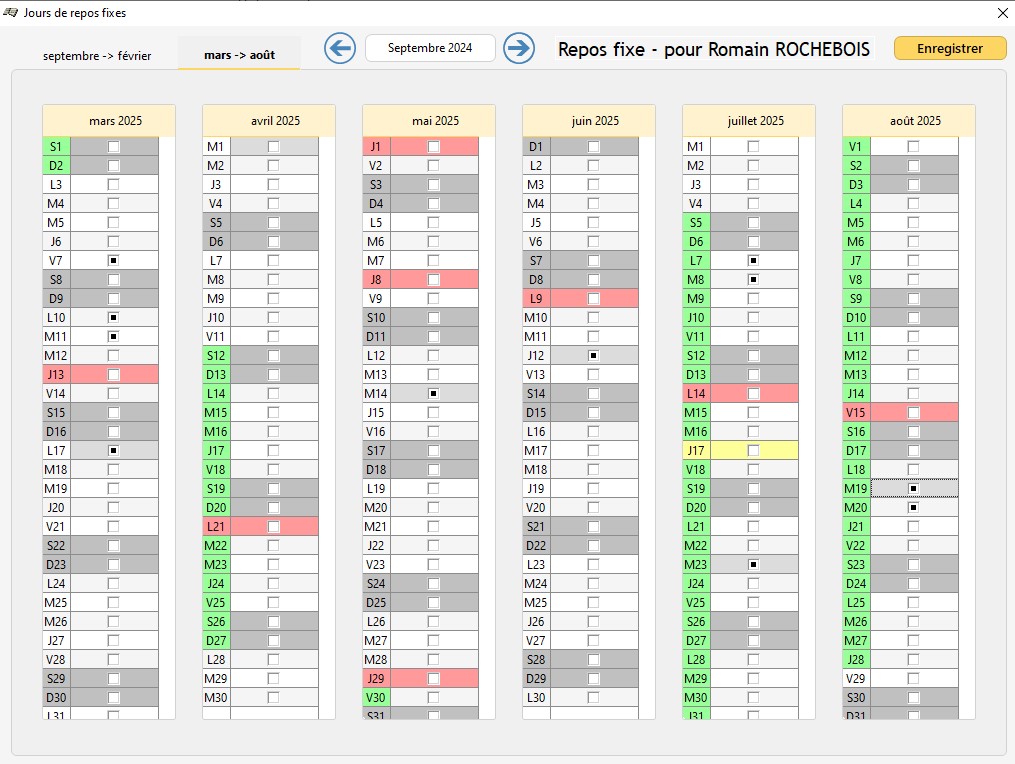
Task: Switch to septembre -> février tab
Action: (97, 56)
